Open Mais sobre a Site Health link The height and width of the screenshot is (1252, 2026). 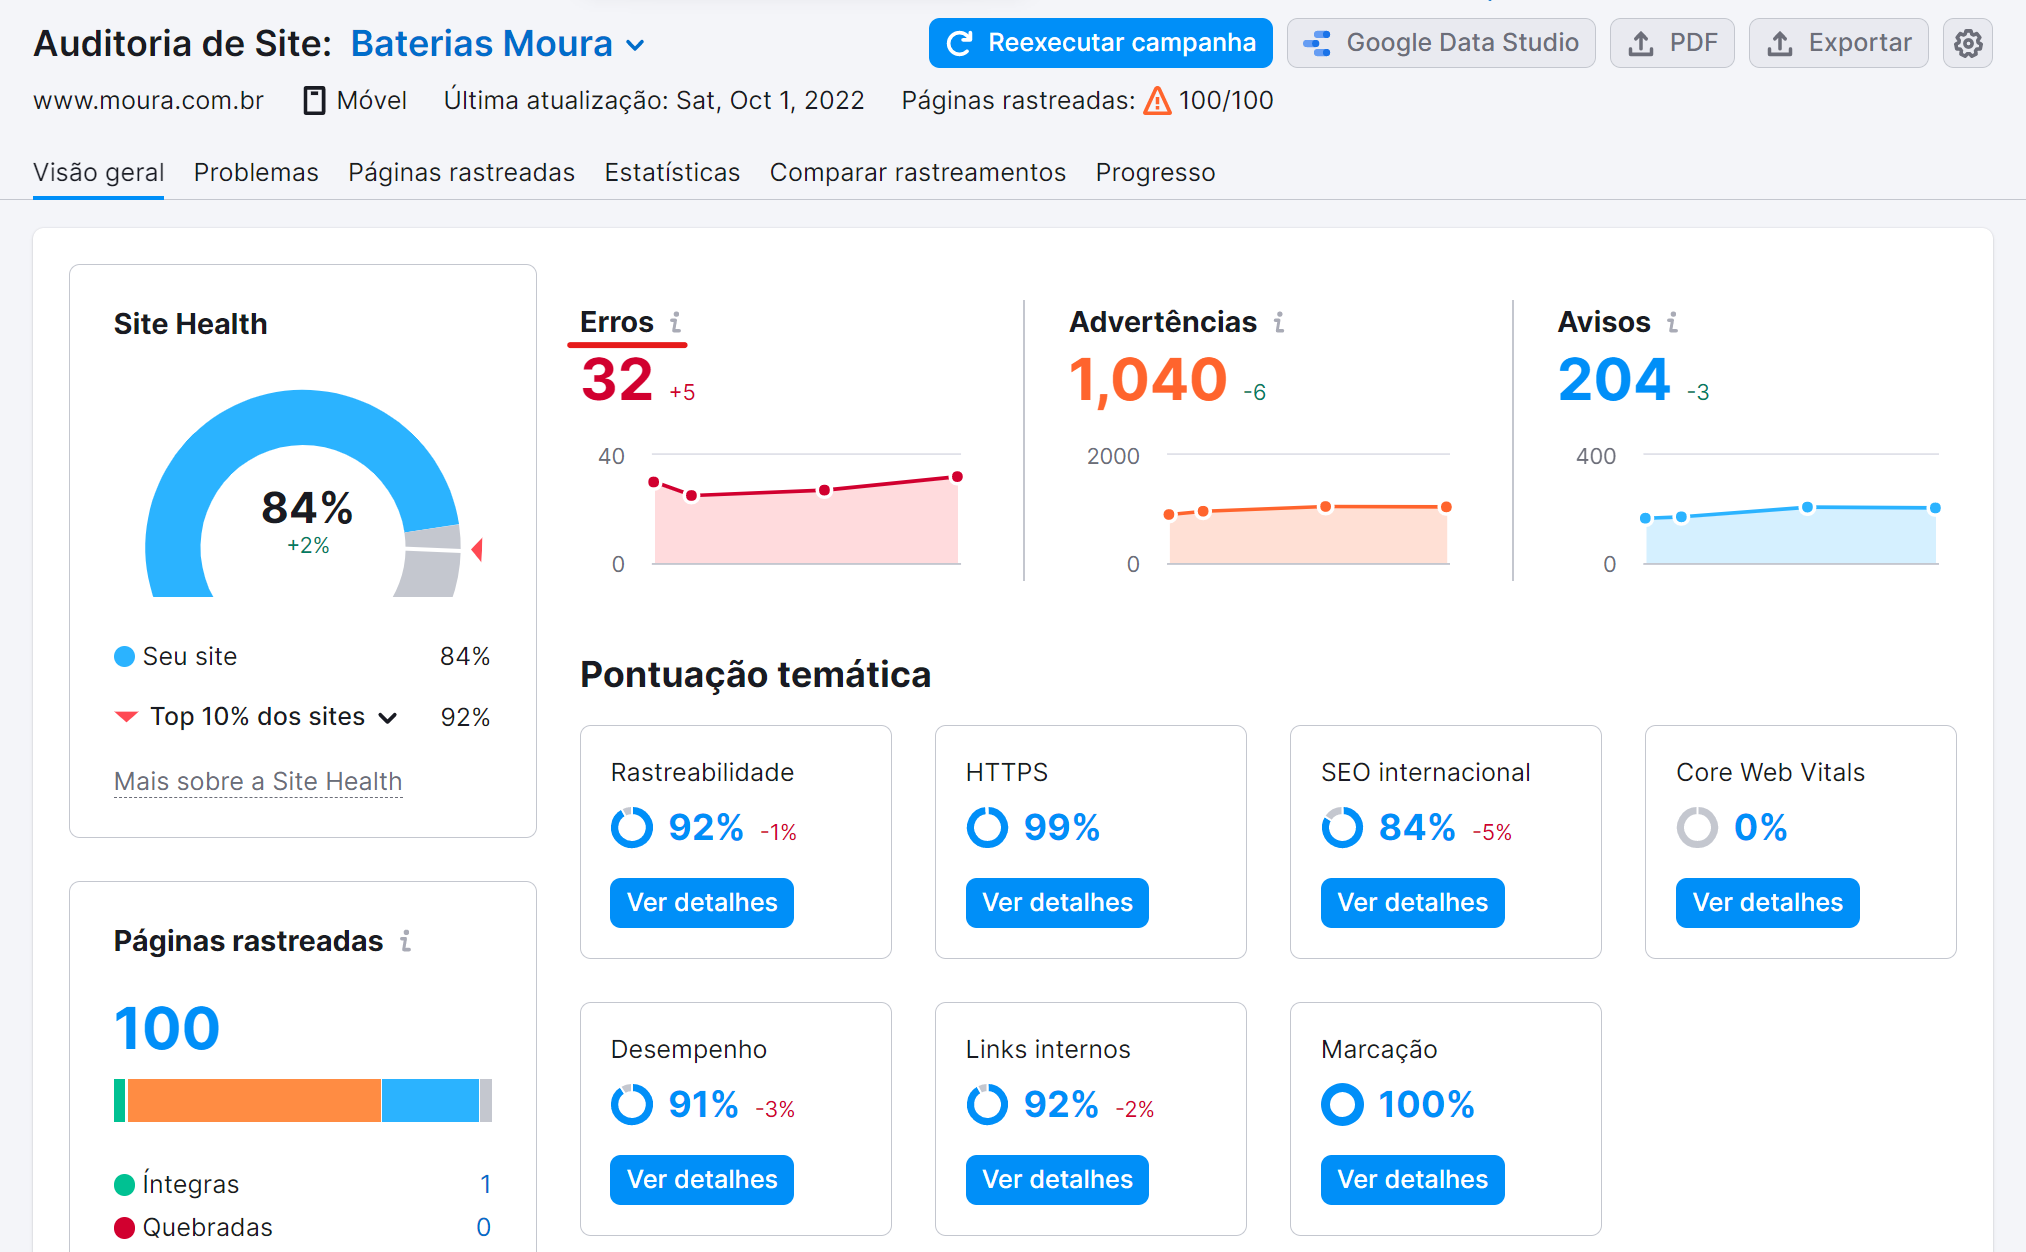tap(257, 781)
